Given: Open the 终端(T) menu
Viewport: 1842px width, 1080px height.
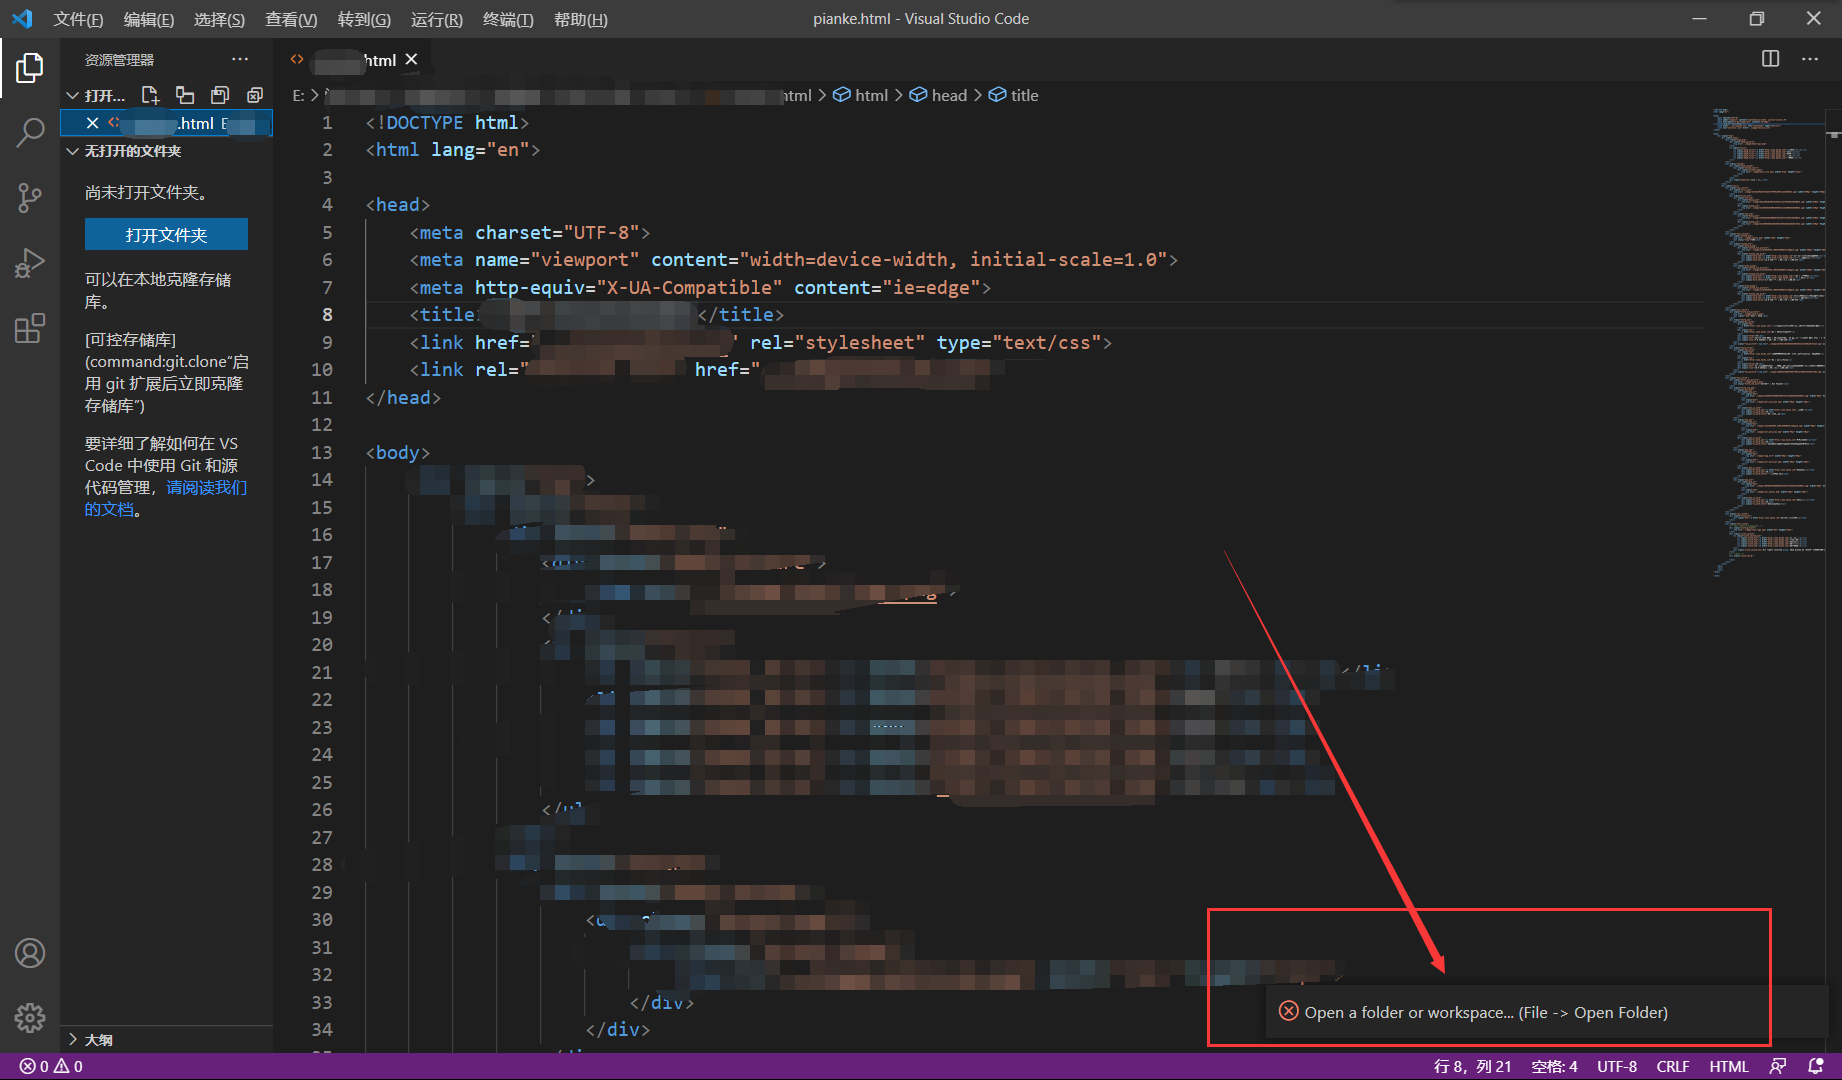Looking at the screenshot, I should pyautogui.click(x=508, y=19).
